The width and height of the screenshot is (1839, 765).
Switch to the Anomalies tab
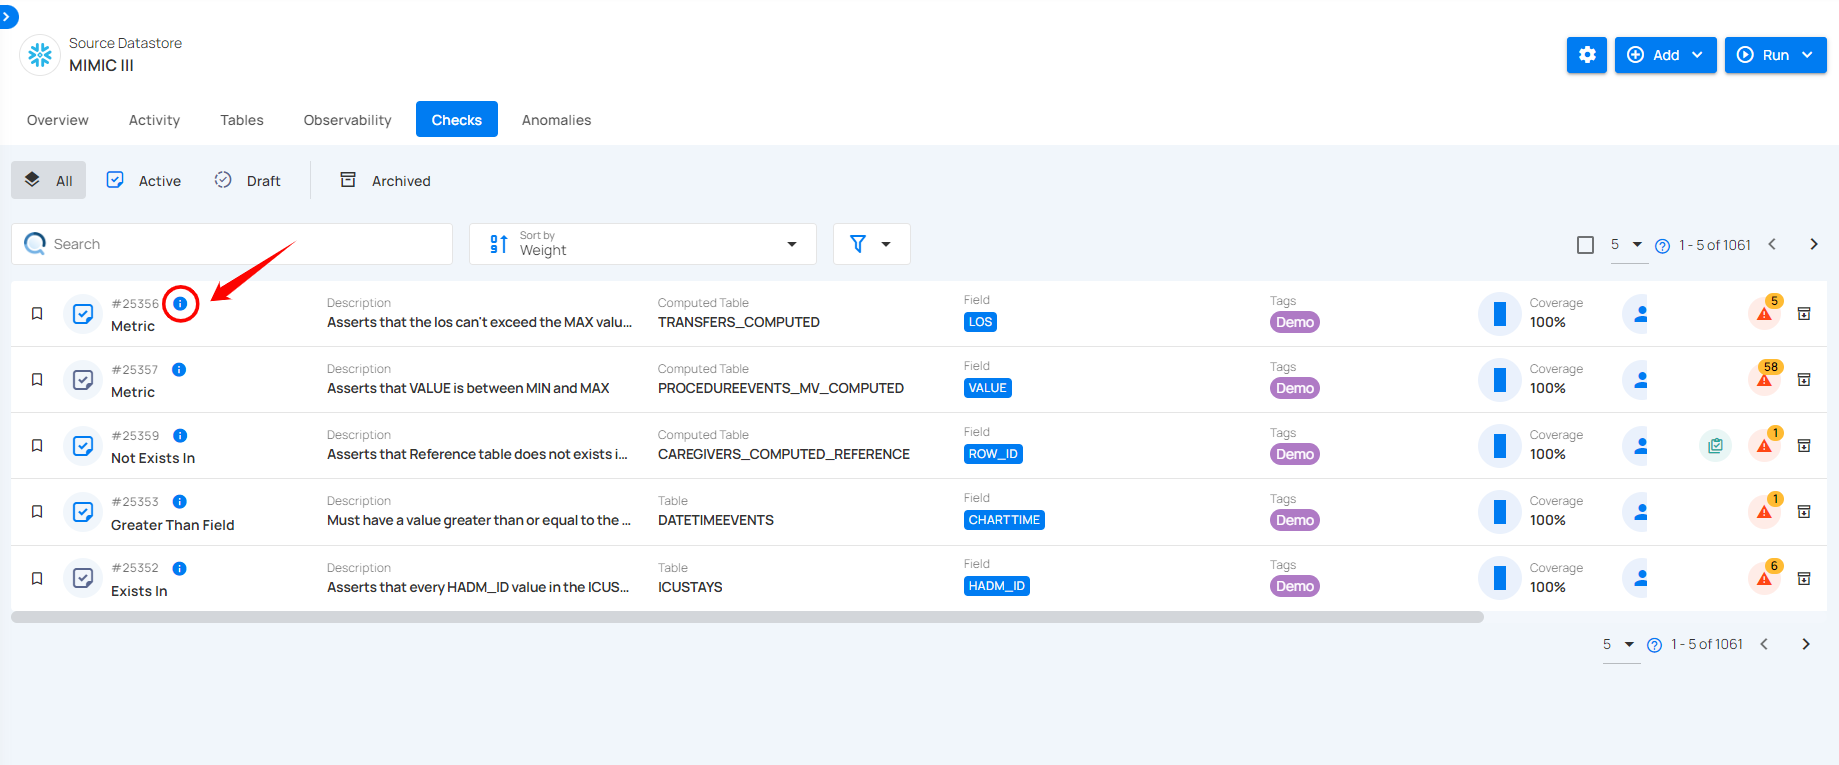[556, 120]
